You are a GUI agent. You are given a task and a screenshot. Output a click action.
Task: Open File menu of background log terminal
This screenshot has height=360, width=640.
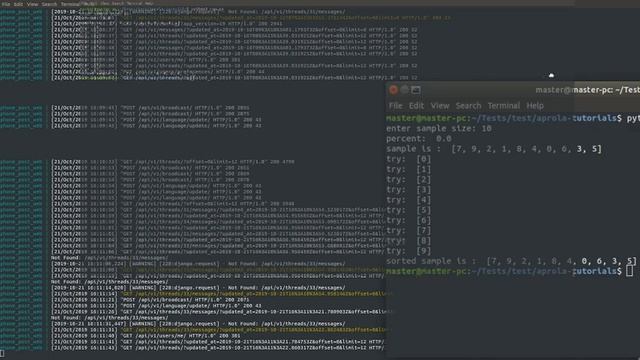pos(6,4)
